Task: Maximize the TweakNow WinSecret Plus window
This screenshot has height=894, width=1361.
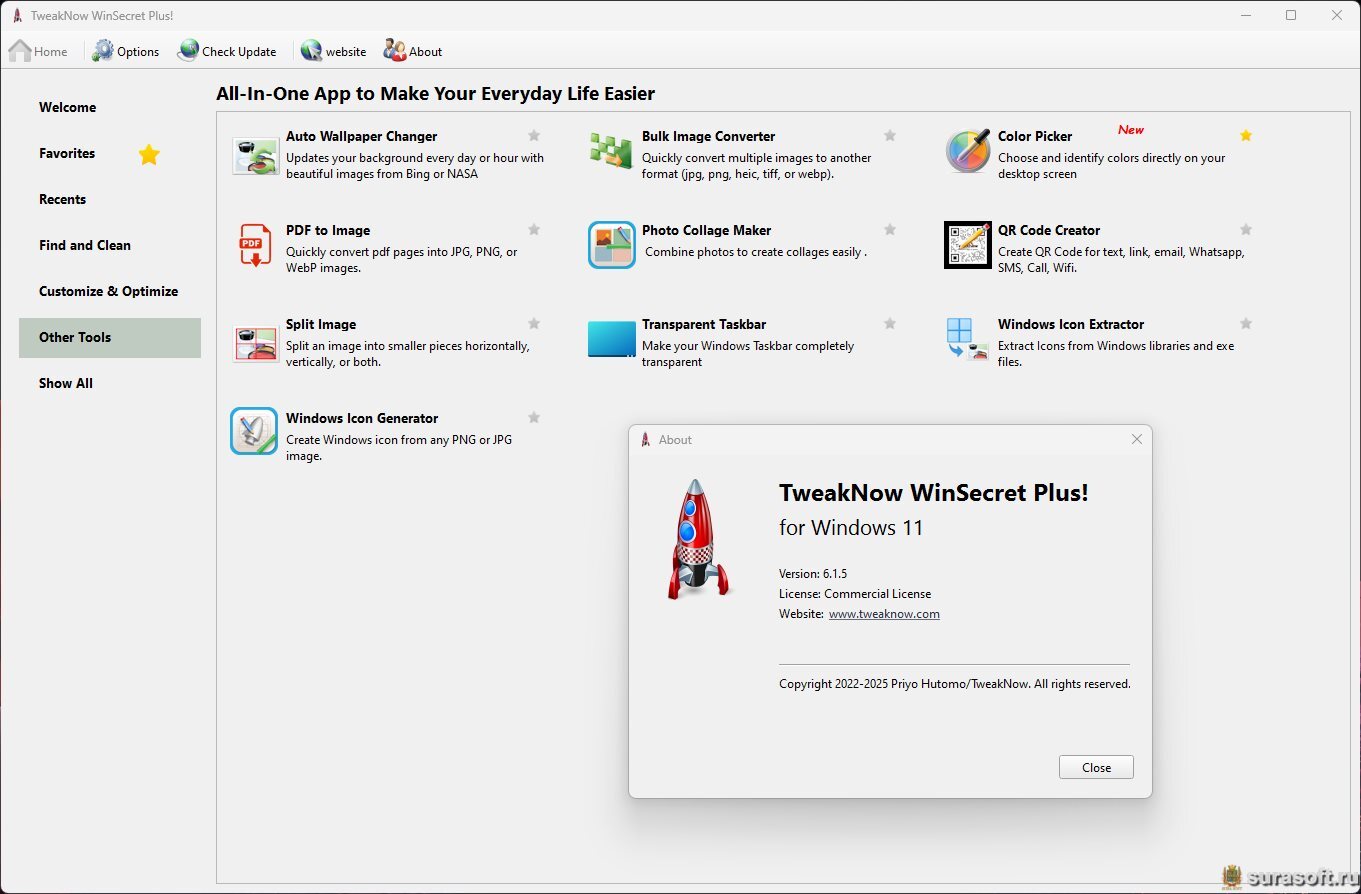Action: click(x=1291, y=15)
